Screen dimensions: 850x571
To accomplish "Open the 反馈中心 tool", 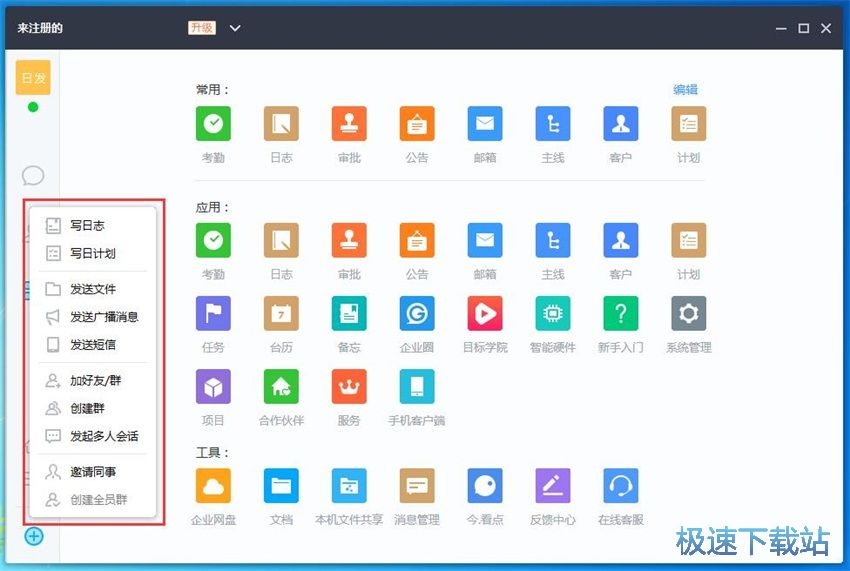I will (552, 486).
